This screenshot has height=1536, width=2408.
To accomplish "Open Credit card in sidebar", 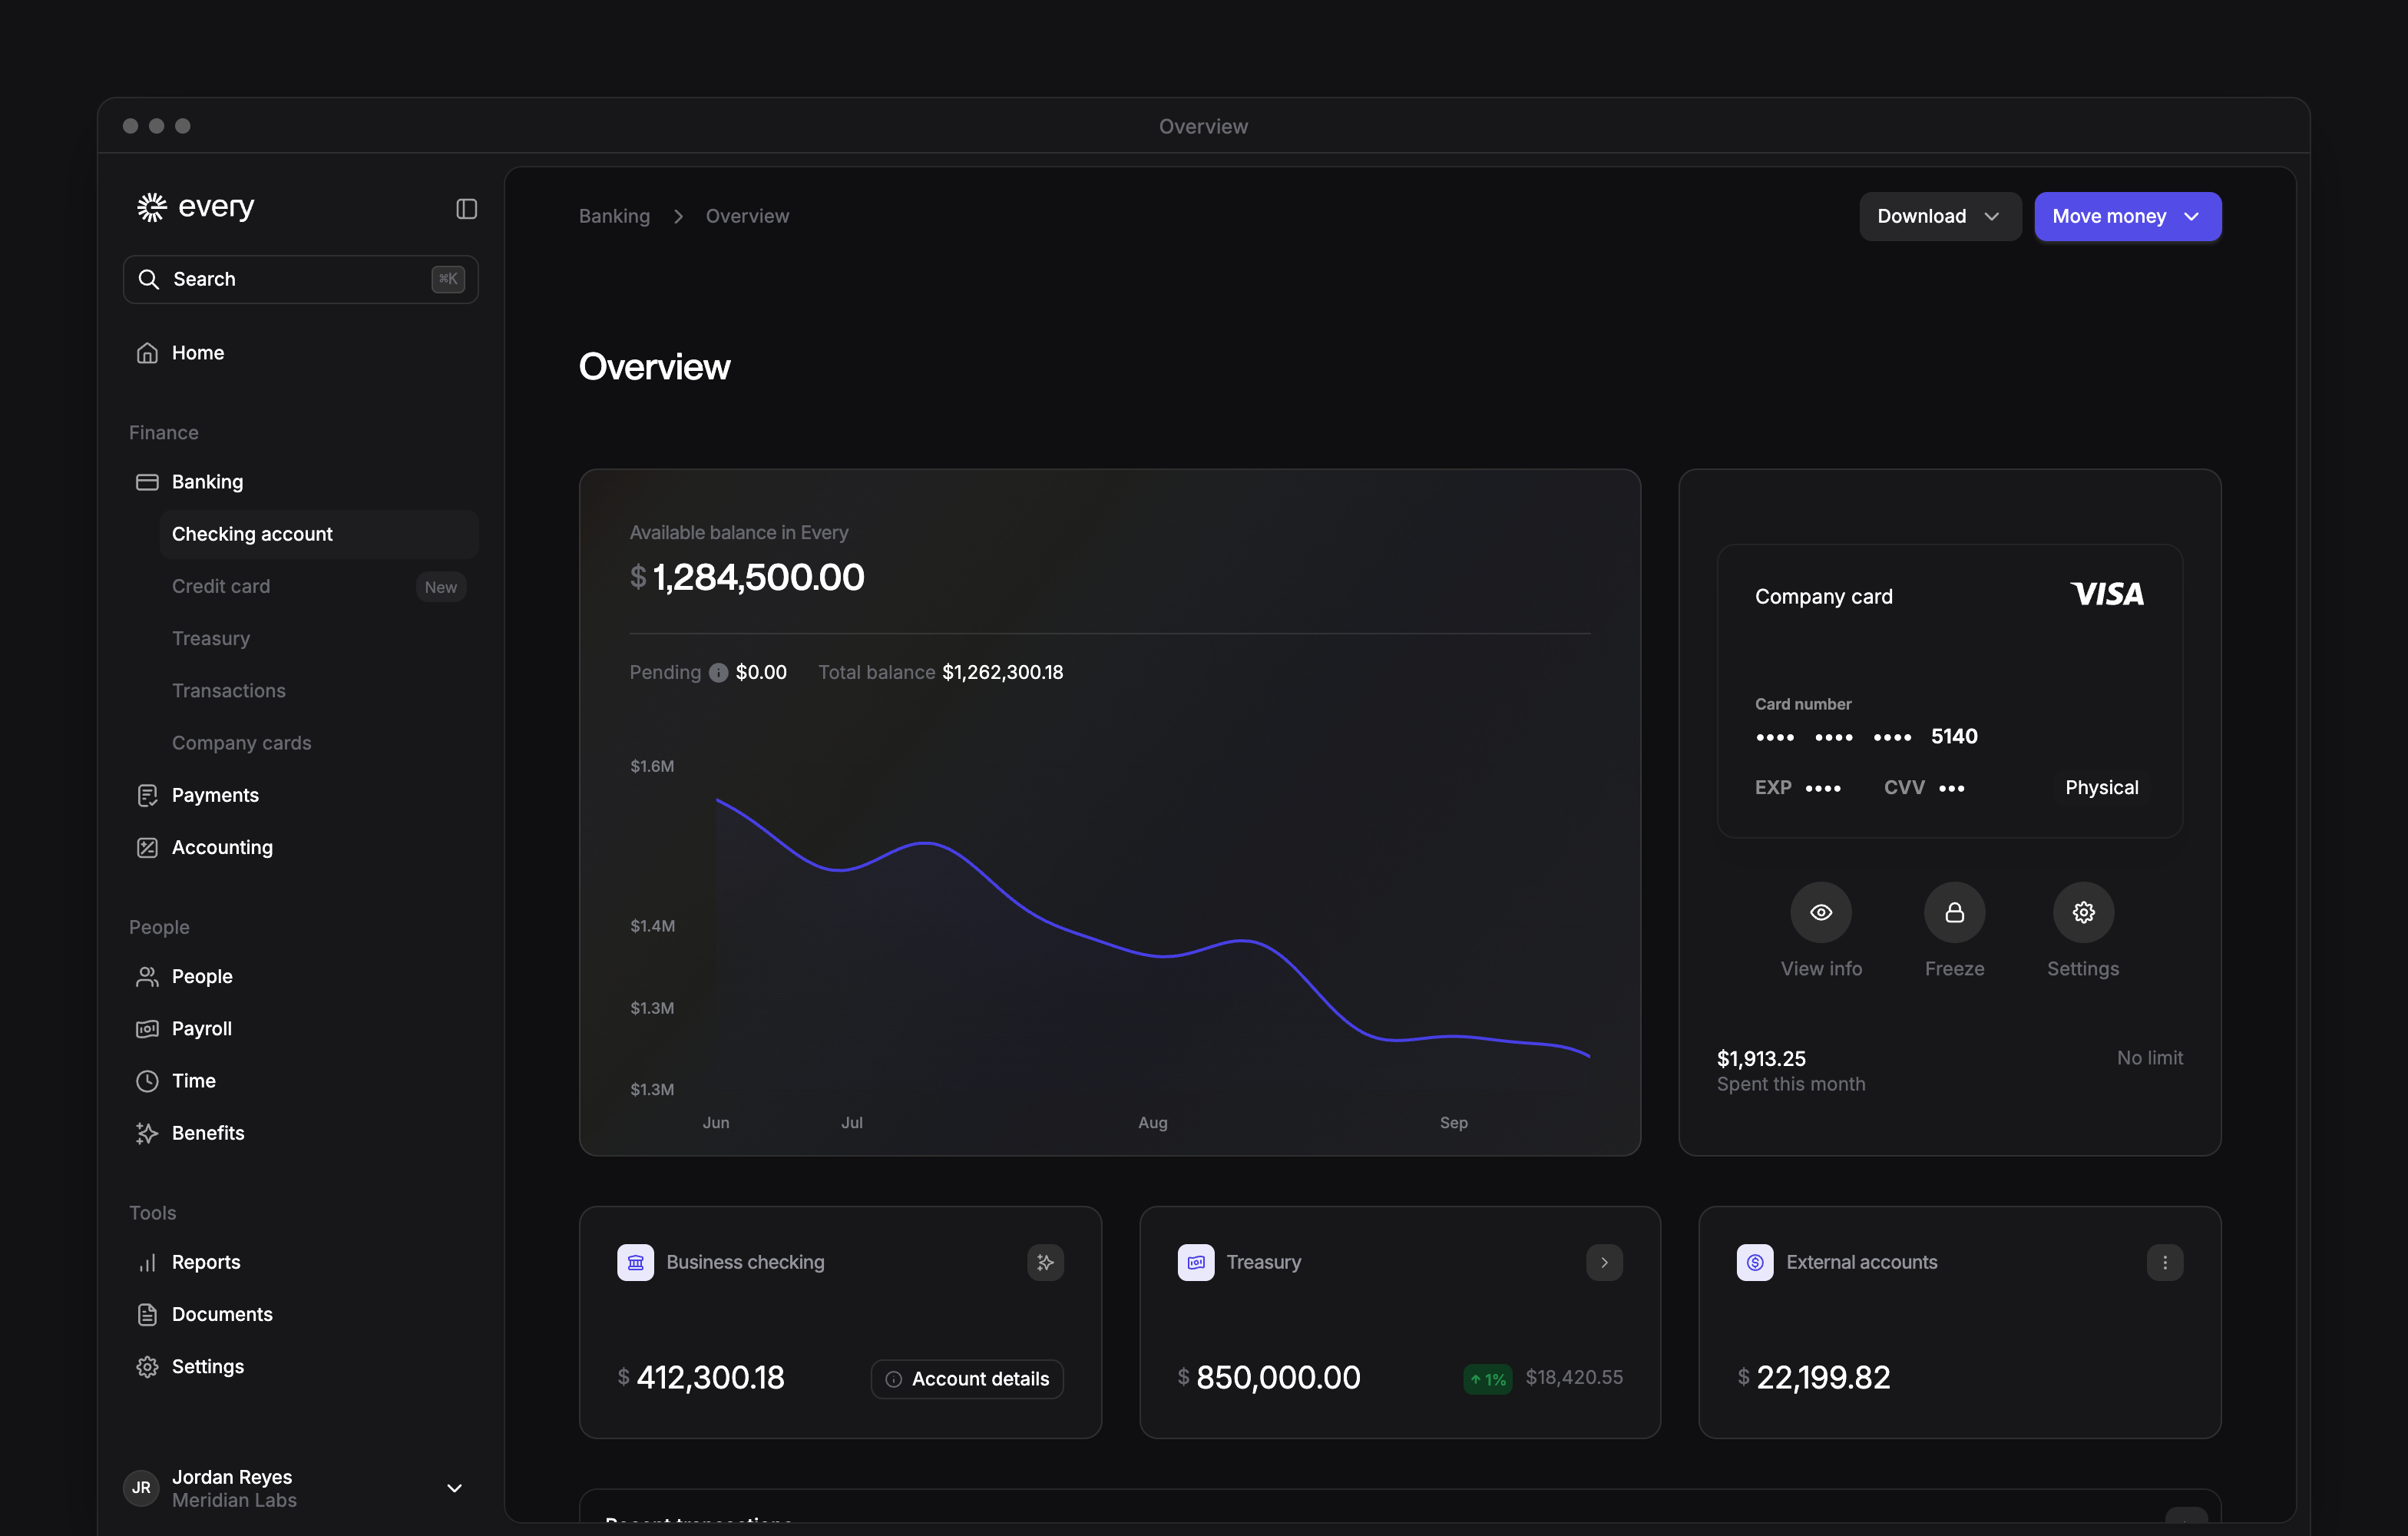I will coord(319,586).
